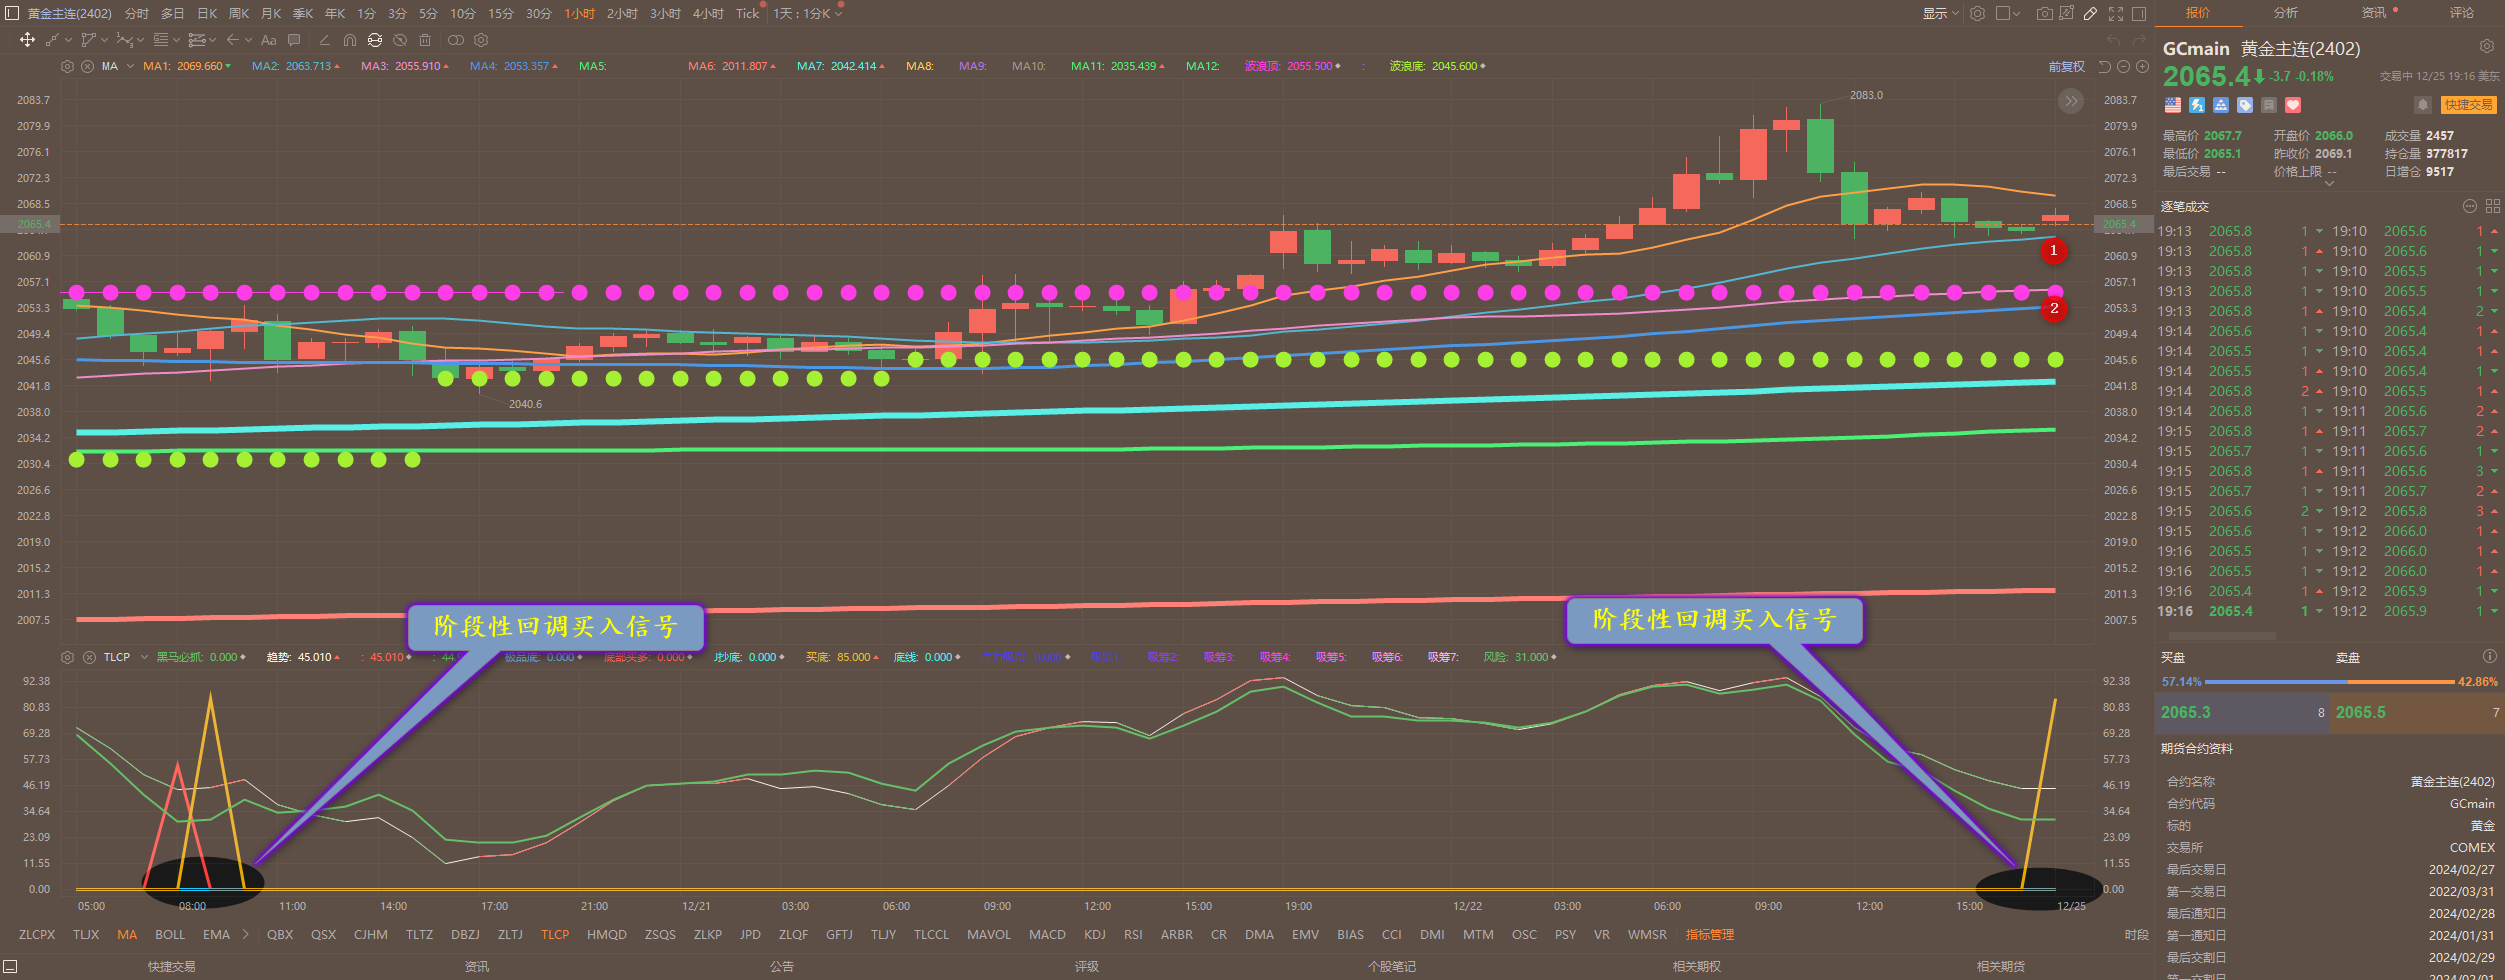Enable the magnet snap tool
This screenshot has width=2505, height=980.
point(350,40)
